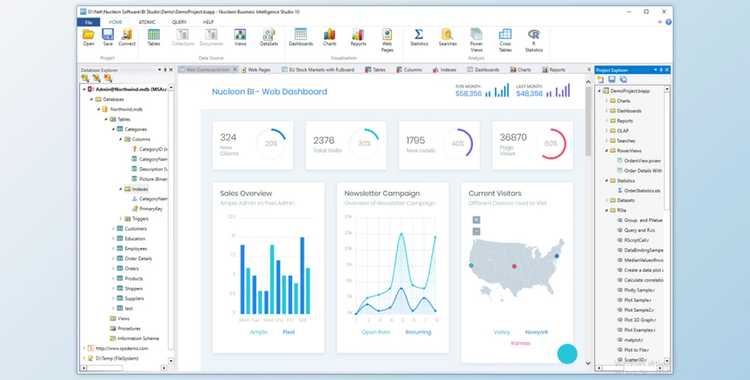This screenshot has height=380, width=750.
Task: Expand the Customers table node
Action: 113,229
